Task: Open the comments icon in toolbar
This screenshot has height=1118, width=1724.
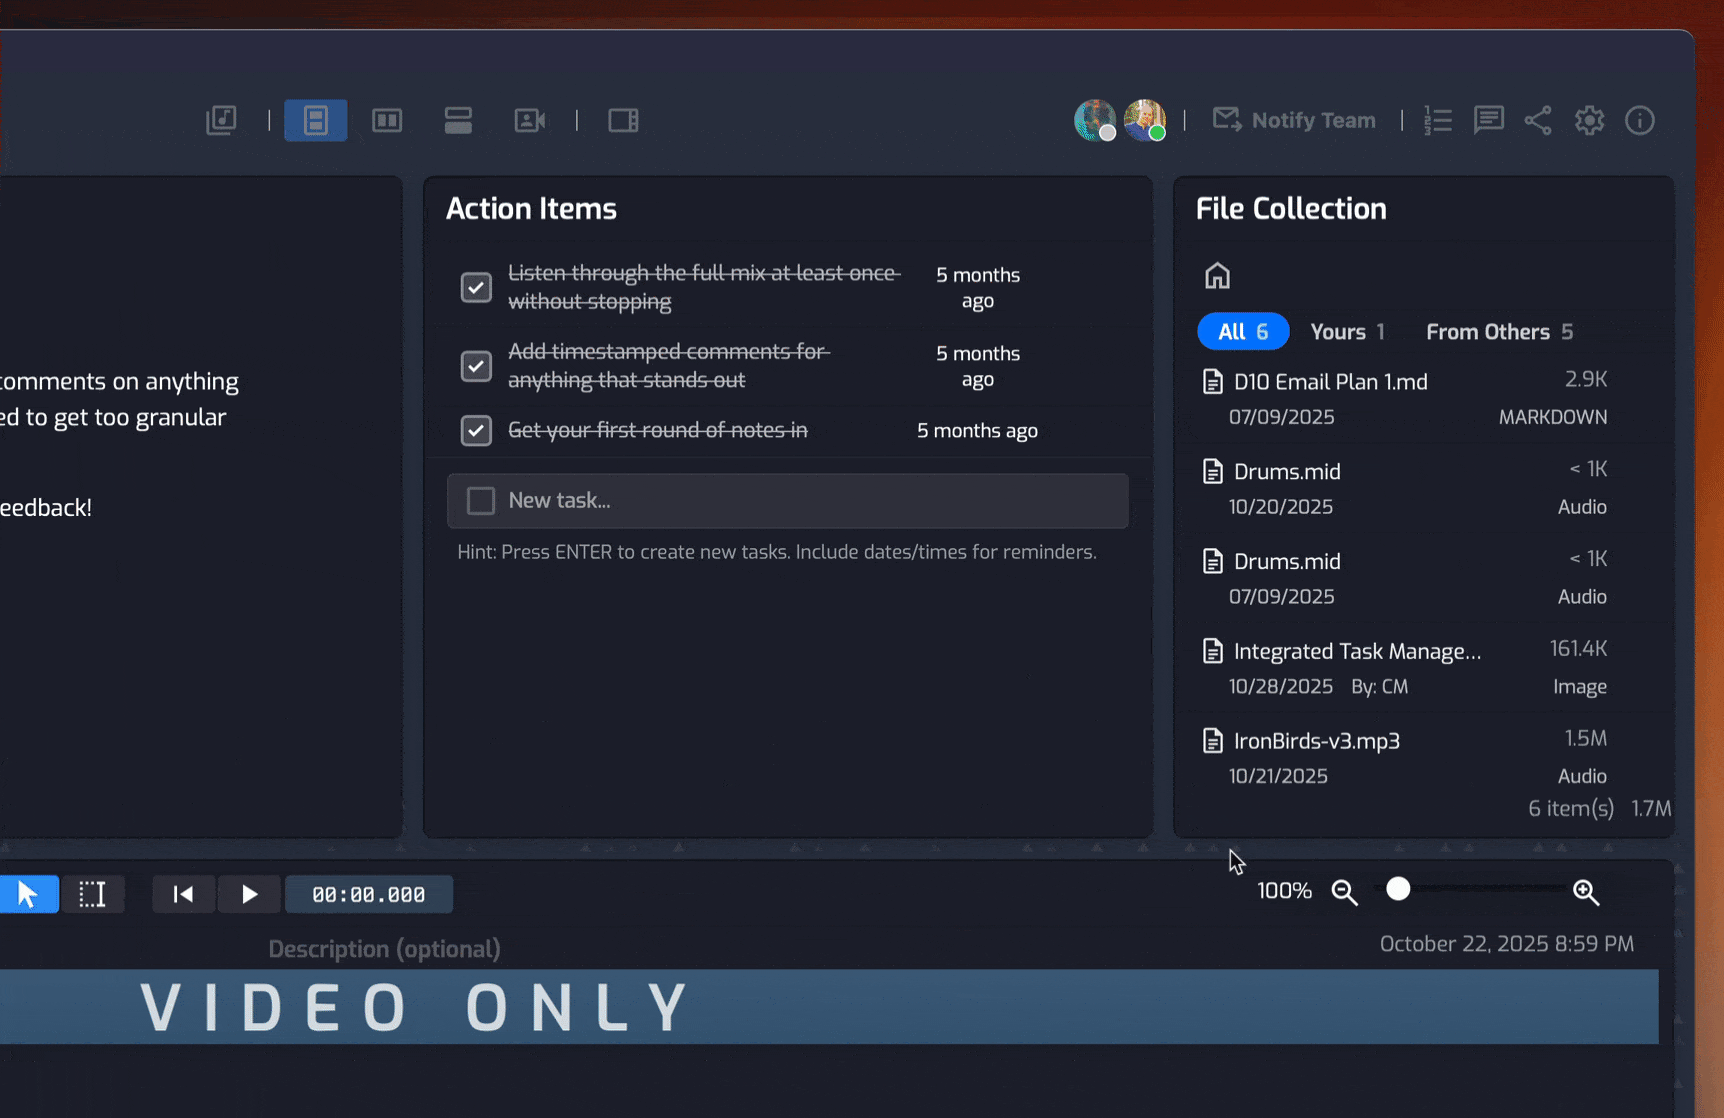Action: coord(1488,120)
